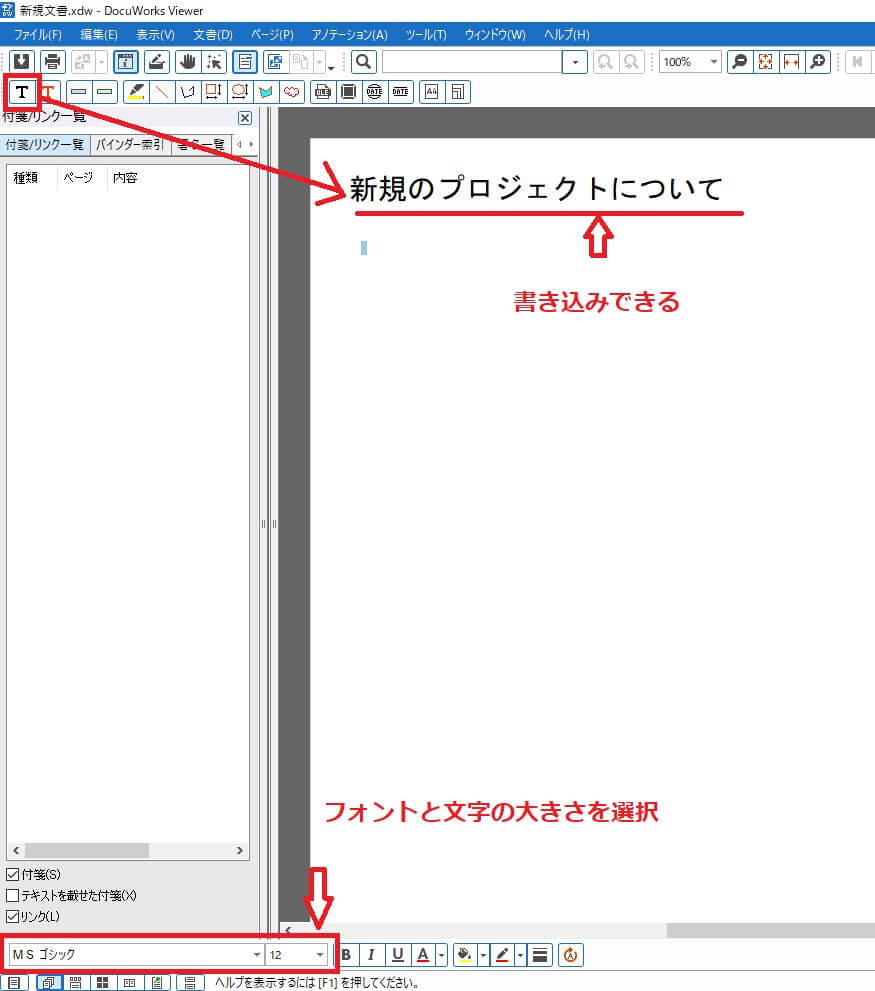Toggle italic text formatting

pos(371,955)
